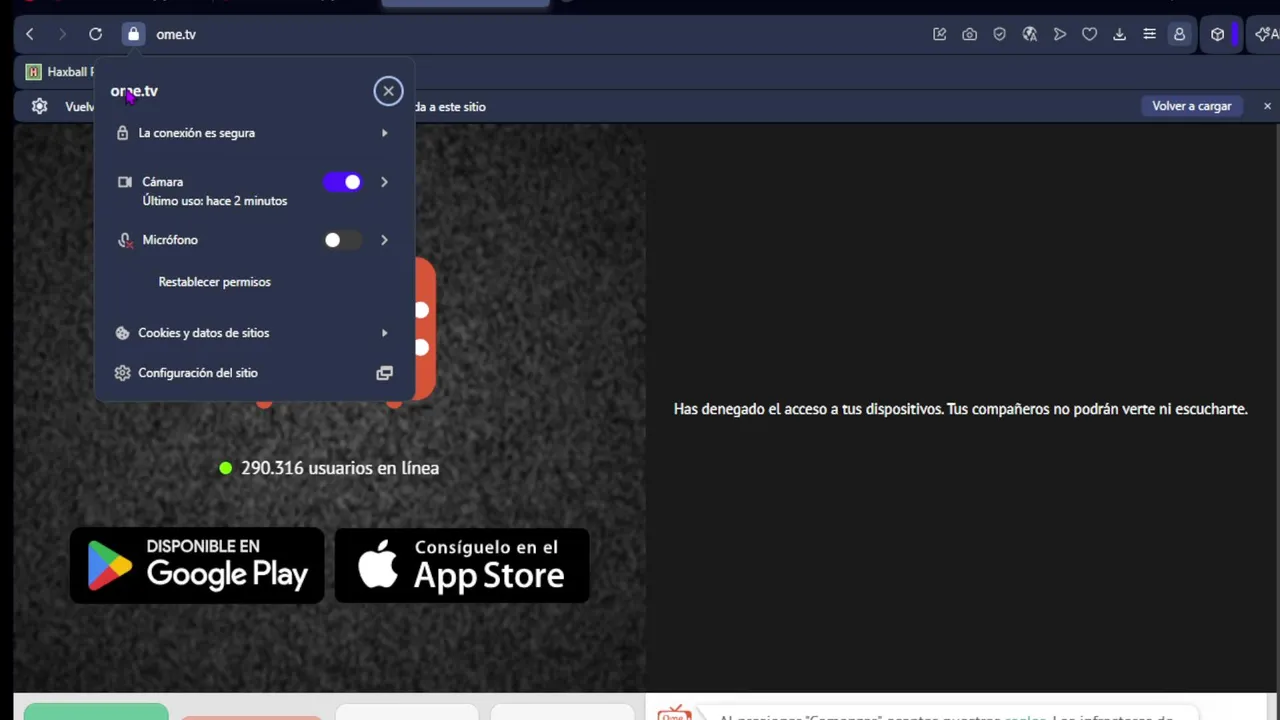The height and width of the screenshot is (720, 1280).
Task: Click the forward navigation arrow
Action: point(62,34)
